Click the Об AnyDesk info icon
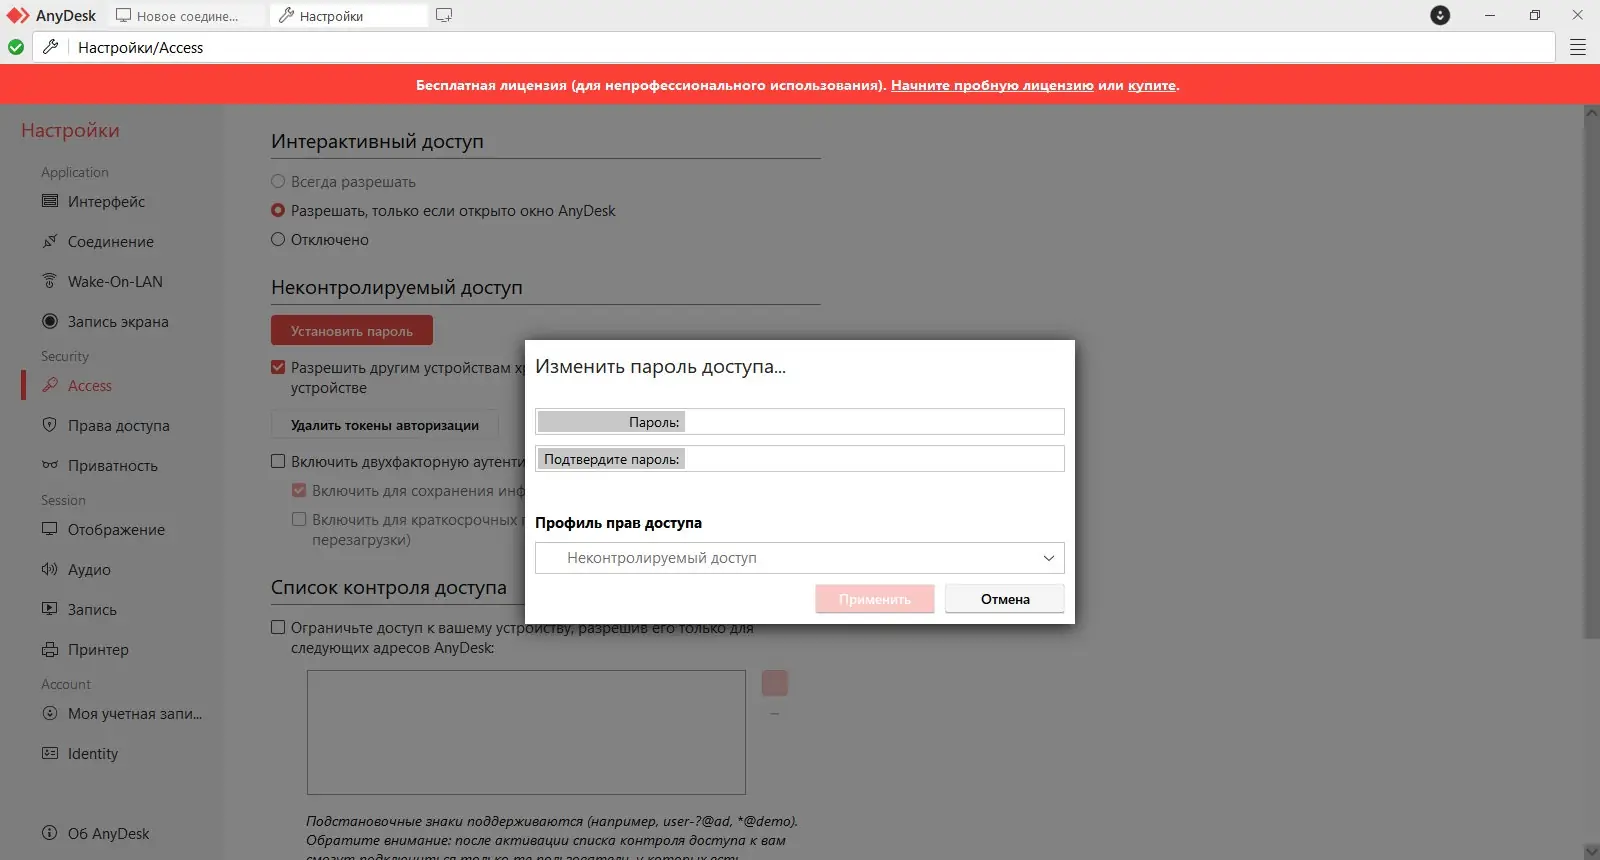This screenshot has width=1600, height=860. 50,833
